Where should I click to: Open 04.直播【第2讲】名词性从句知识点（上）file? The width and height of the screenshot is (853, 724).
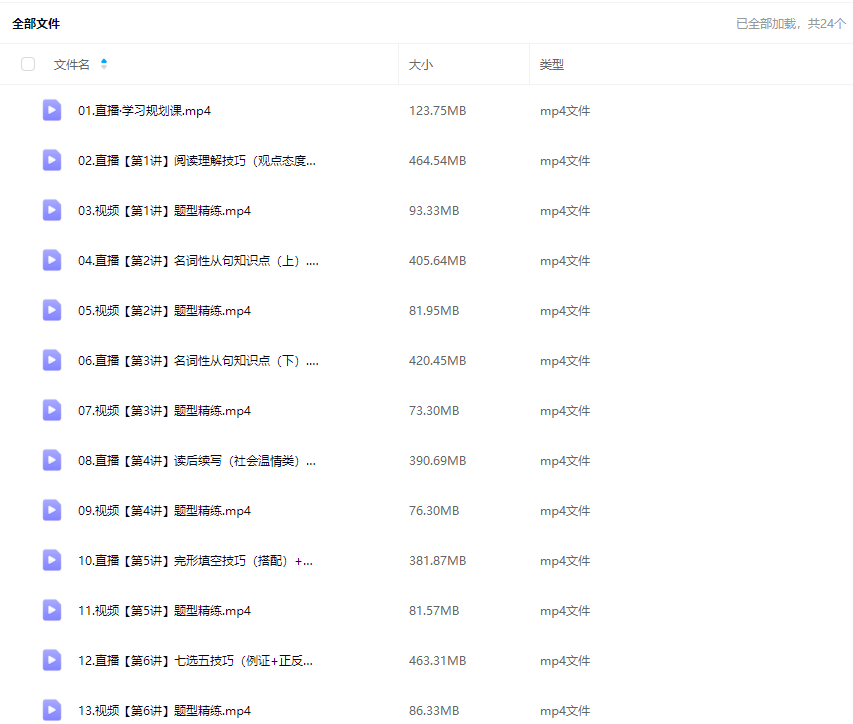[x=198, y=261]
